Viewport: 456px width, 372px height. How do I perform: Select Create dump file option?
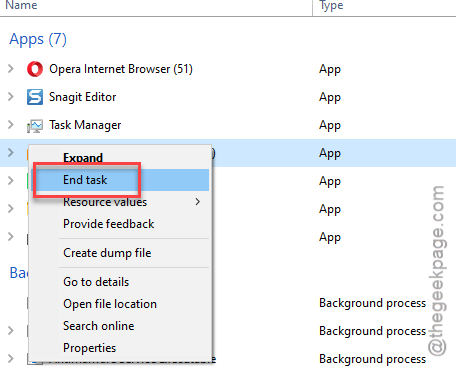coord(107,253)
